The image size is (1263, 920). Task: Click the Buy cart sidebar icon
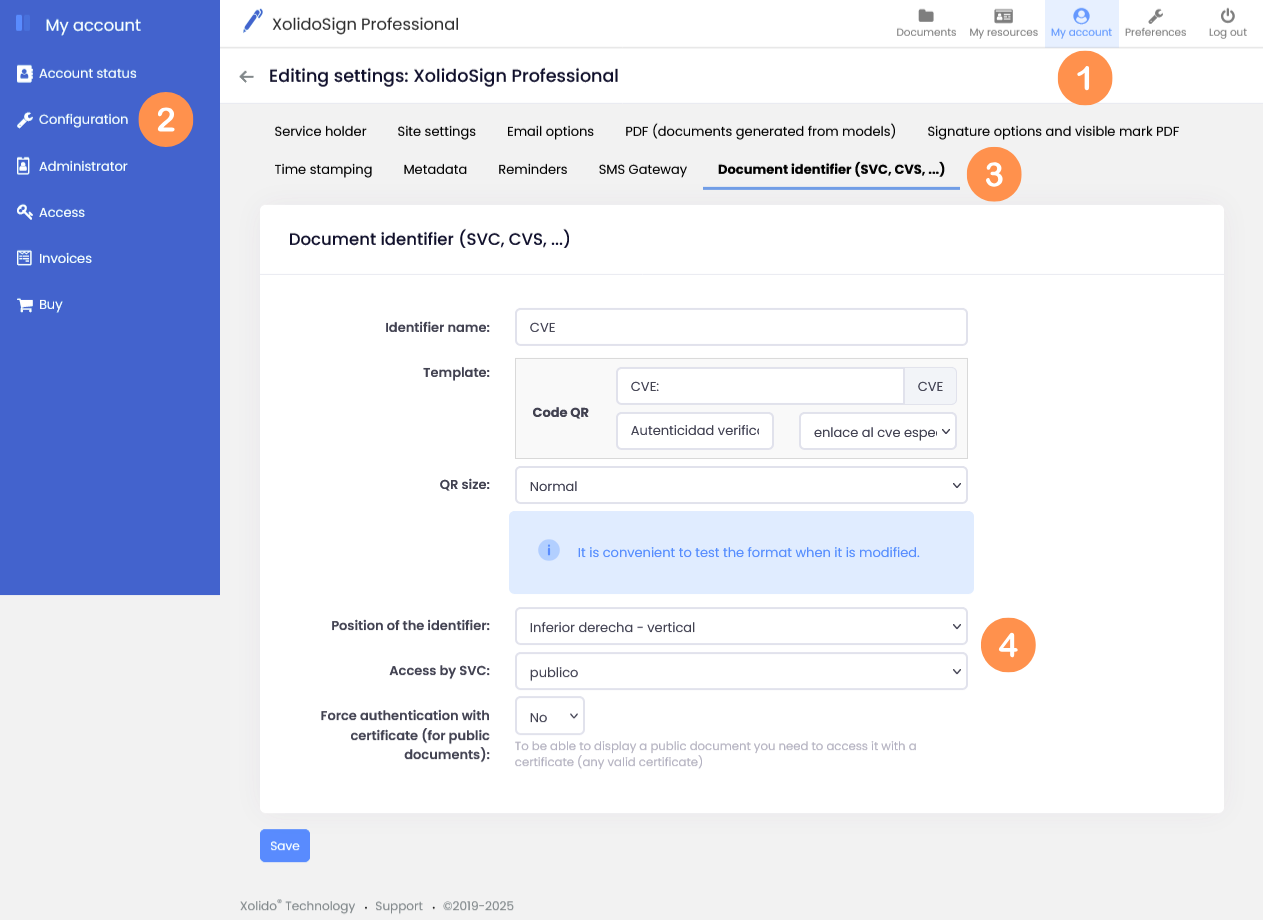(25, 305)
